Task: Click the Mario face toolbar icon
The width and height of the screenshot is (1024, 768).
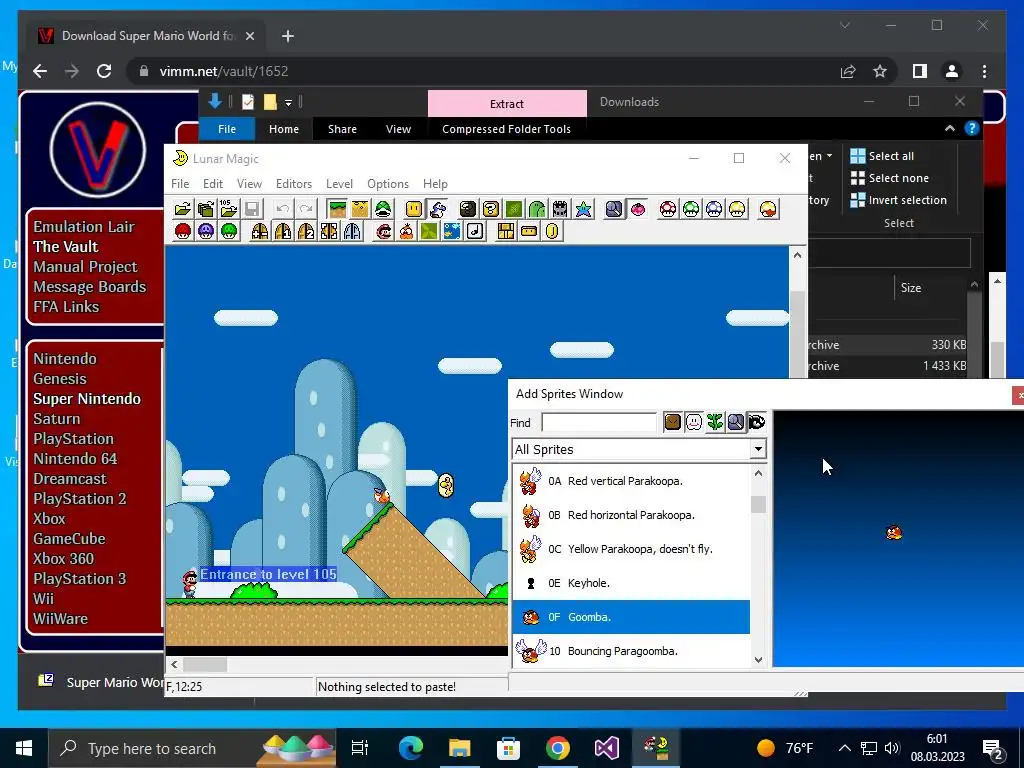Action: click(383, 231)
